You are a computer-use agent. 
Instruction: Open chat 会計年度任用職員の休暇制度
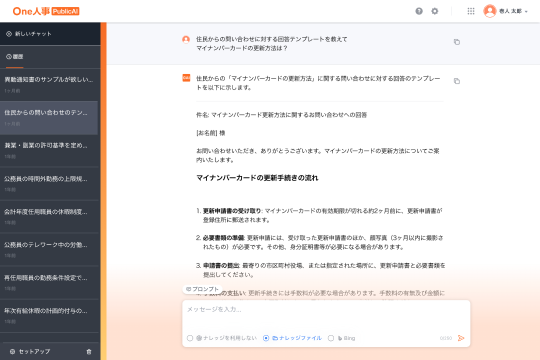(49, 217)
